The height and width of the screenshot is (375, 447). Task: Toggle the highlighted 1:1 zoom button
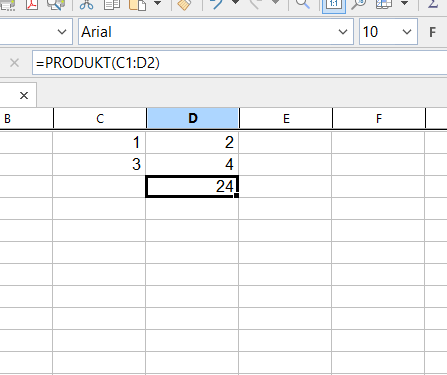pyautogui.click(x=334, y=4)
